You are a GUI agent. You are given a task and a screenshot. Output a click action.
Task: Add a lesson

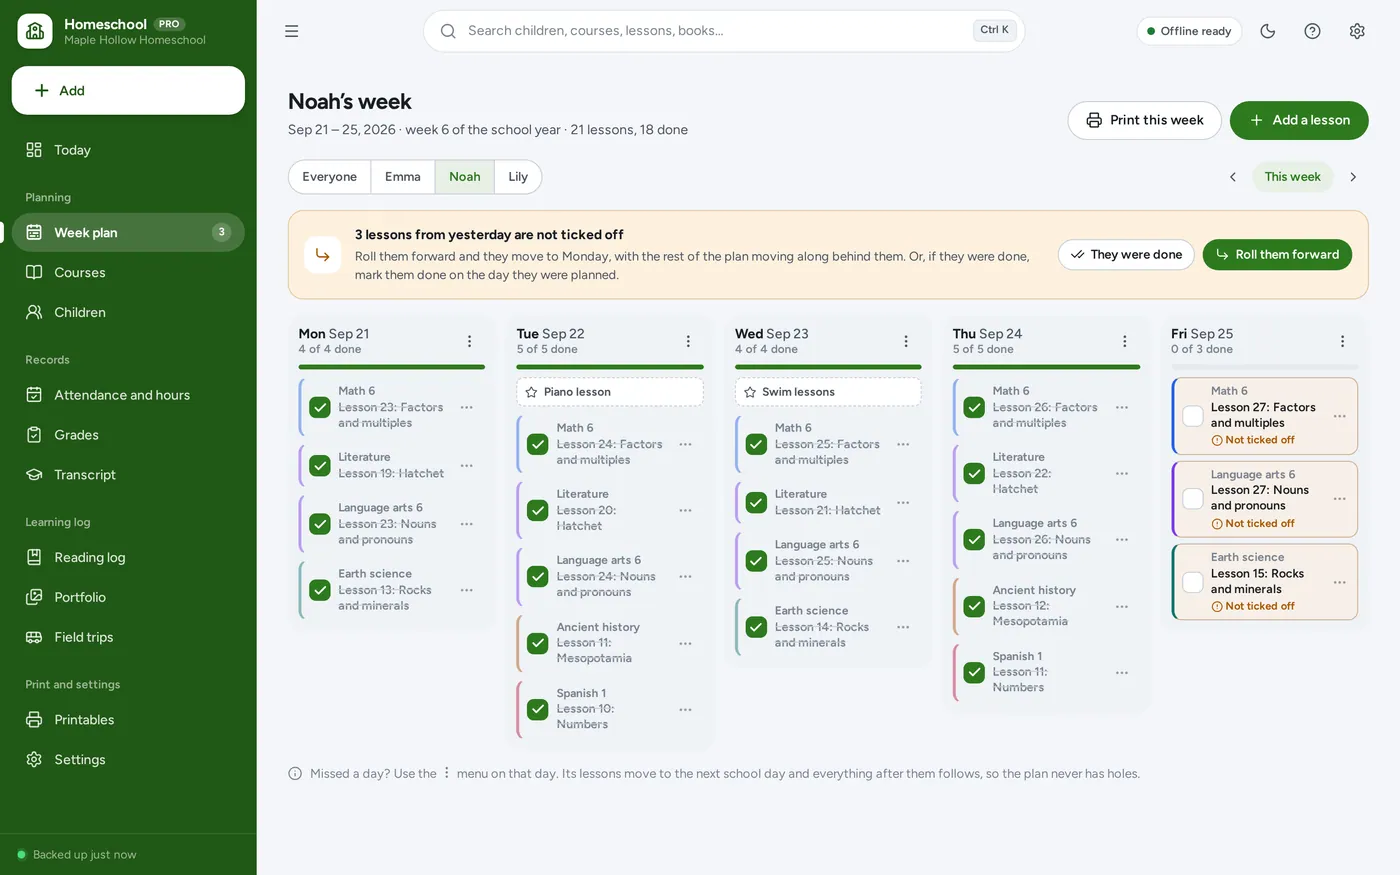[1299, 120]
